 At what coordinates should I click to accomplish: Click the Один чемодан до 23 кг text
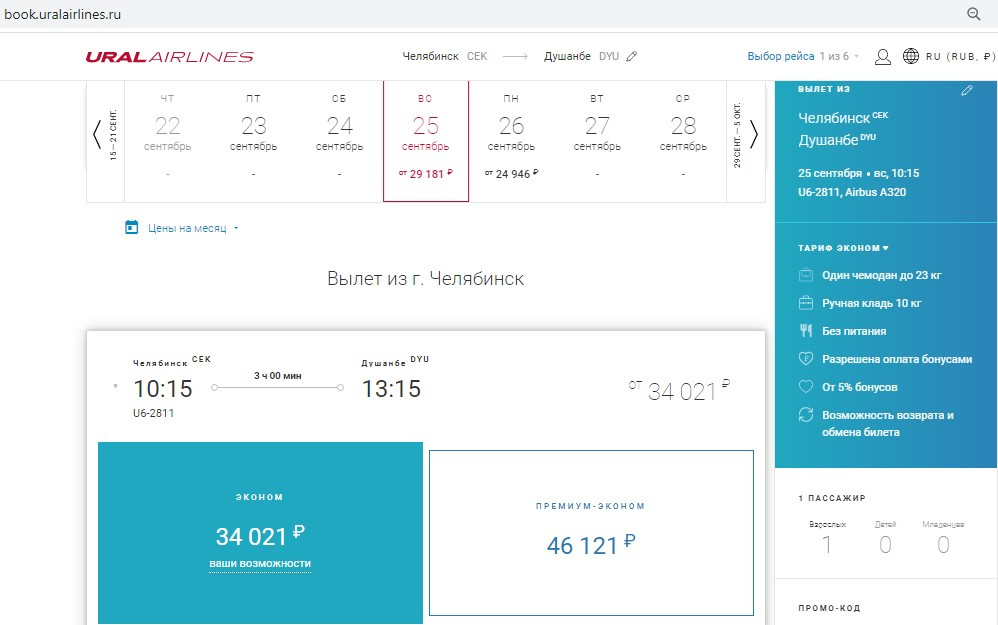pyautogui.click(x=882, y=275)
